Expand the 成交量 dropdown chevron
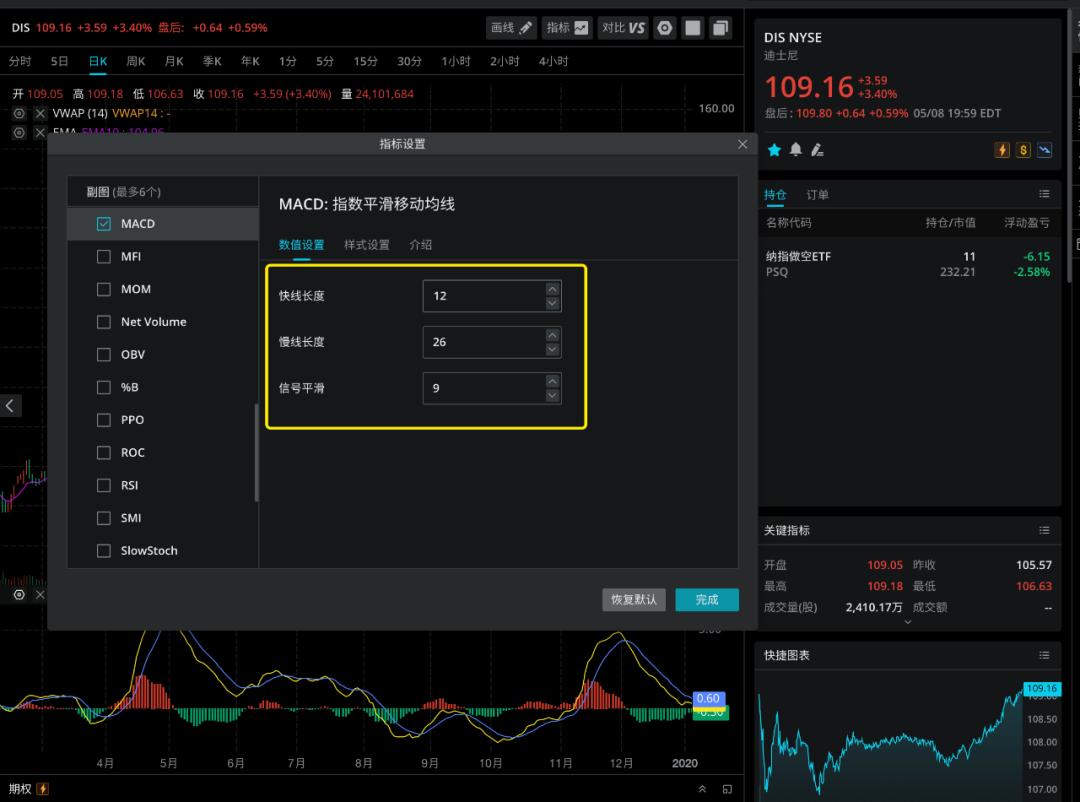Screen dimensions: 1080x802 [x=907, y=620]
